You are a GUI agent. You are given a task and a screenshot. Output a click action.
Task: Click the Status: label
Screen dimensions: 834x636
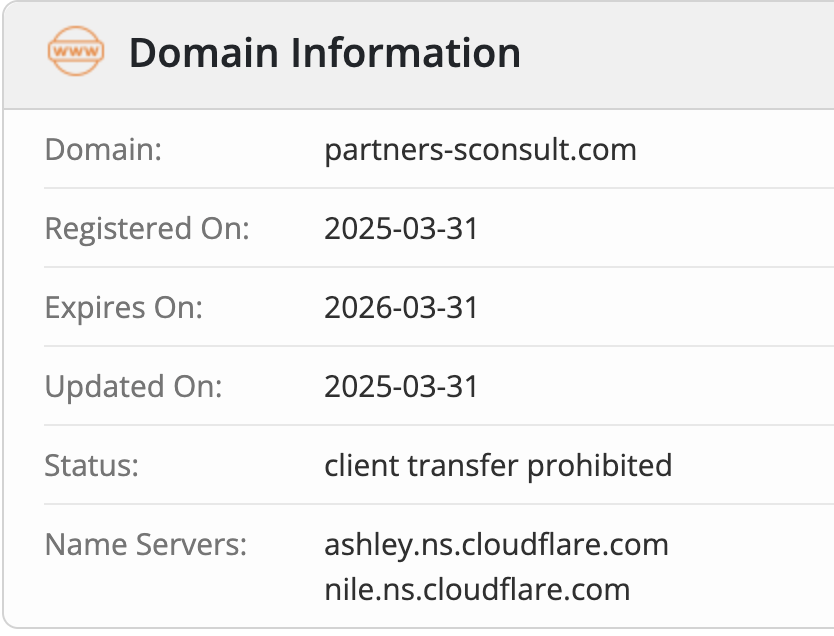click(91, 465)
